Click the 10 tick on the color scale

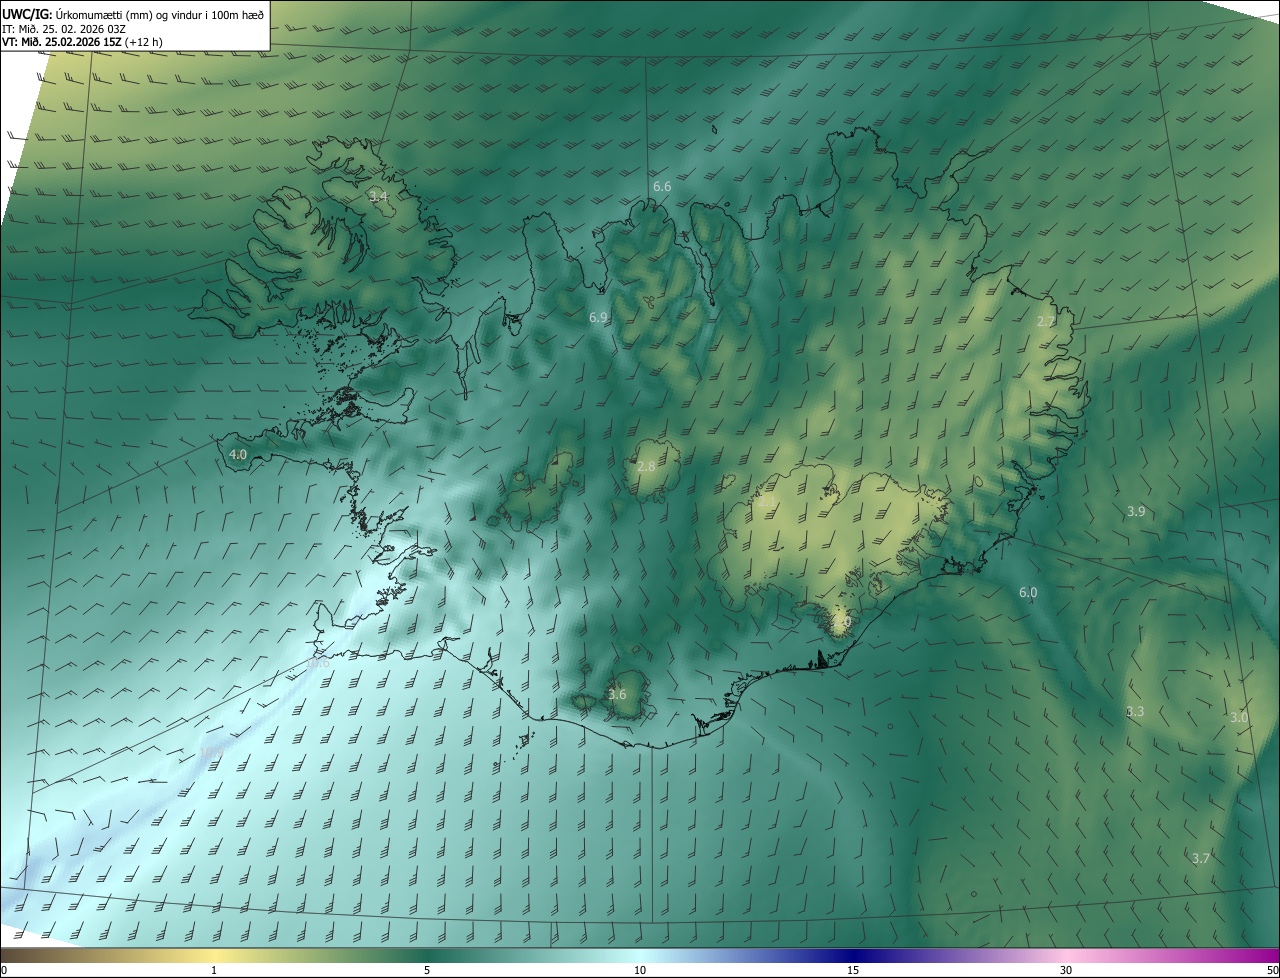pyautogui.click(x=640, y=970)
